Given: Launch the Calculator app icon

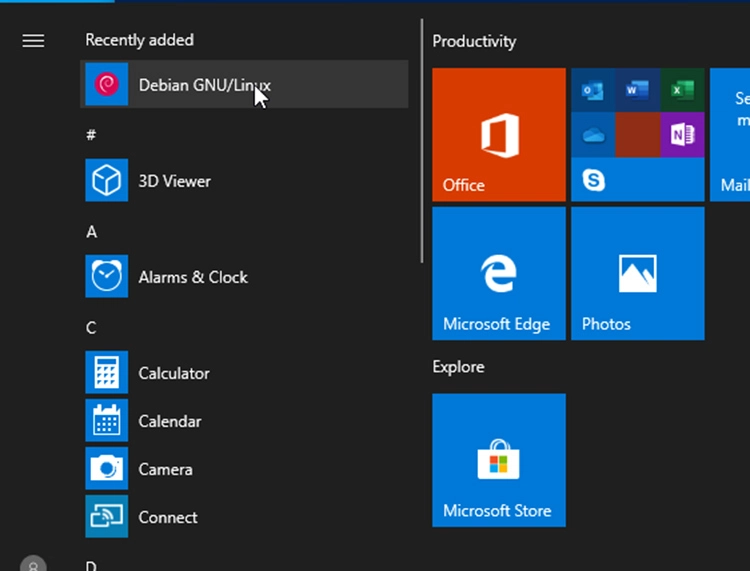Looking at the screenshot, I should pos(107,372).
